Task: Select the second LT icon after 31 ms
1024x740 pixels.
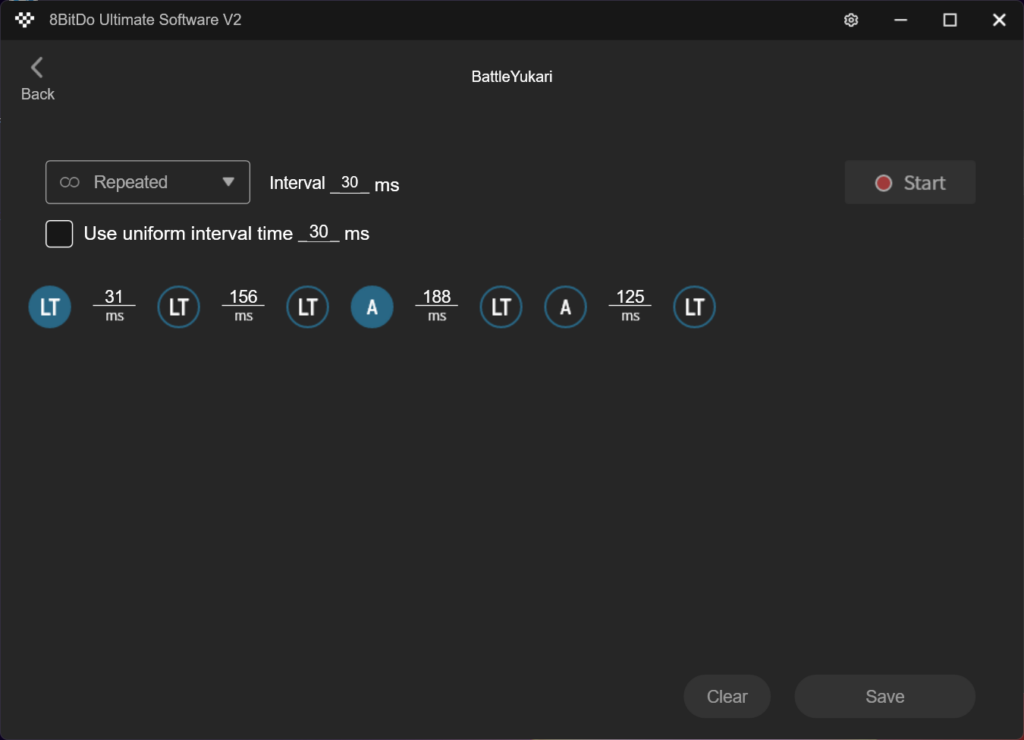Action: click(178, 307)
